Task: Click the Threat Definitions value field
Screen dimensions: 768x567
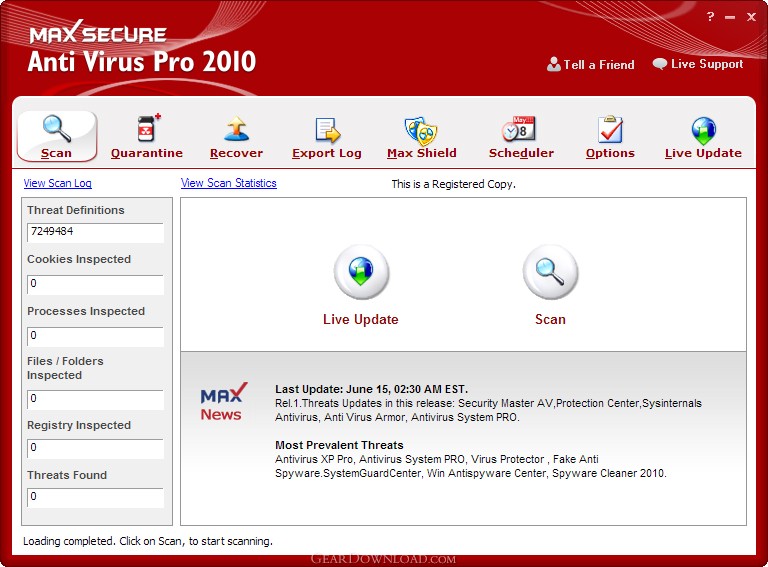Action: click(96, 233)
